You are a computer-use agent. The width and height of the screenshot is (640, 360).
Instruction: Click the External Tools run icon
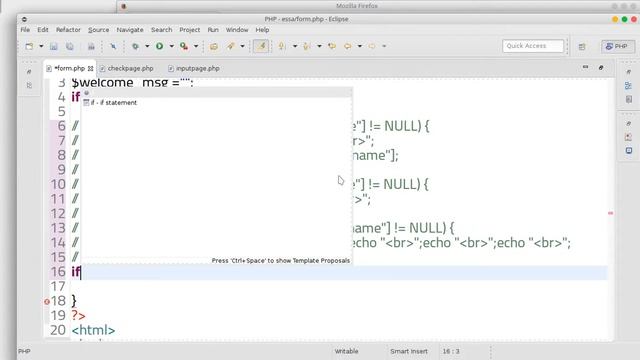[x=184, y=46]
